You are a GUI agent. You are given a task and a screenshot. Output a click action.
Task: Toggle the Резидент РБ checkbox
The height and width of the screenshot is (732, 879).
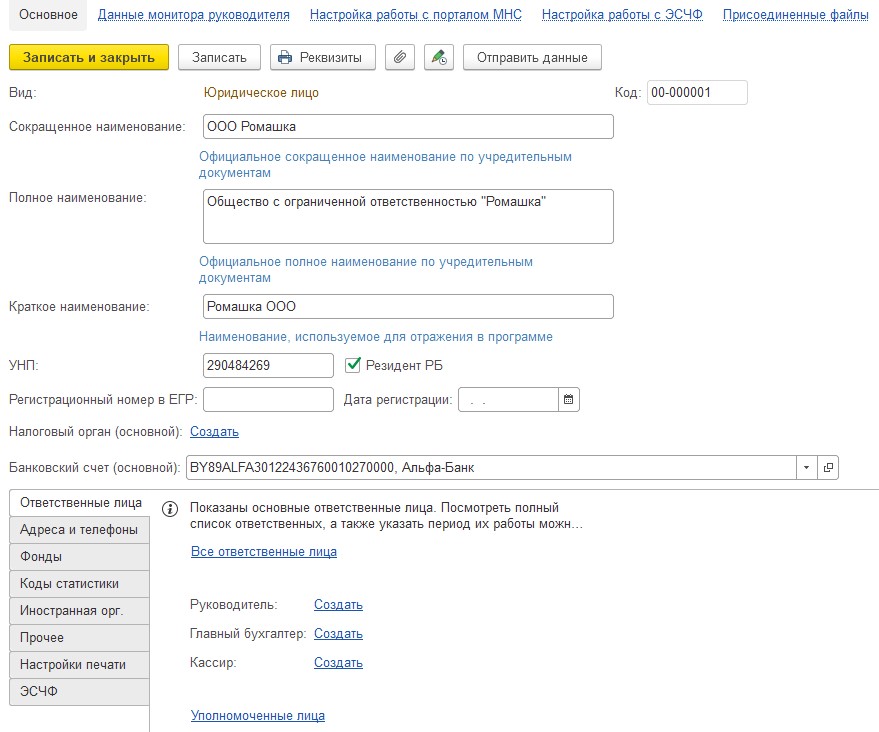[353, 365]
